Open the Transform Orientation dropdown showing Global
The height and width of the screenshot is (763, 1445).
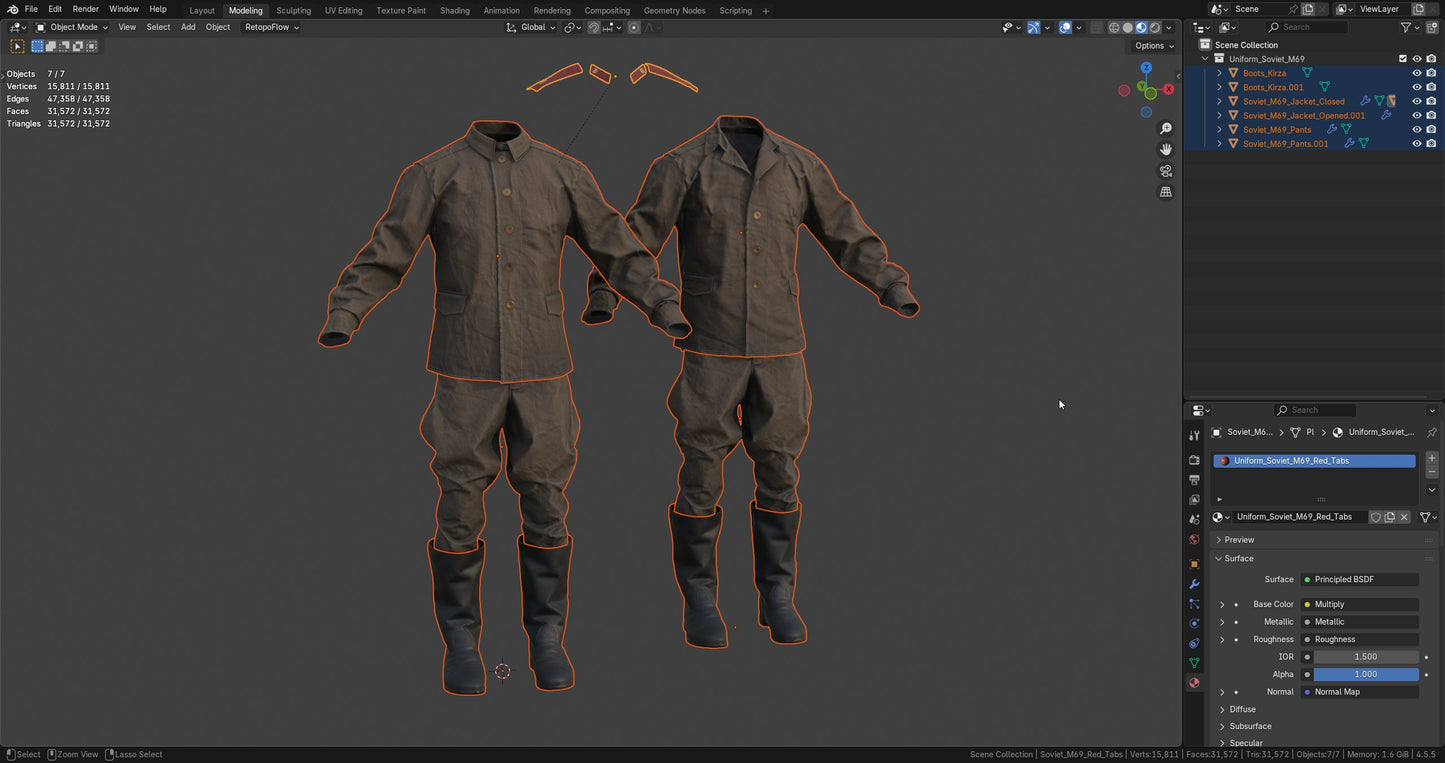click(x=535, y=27)
